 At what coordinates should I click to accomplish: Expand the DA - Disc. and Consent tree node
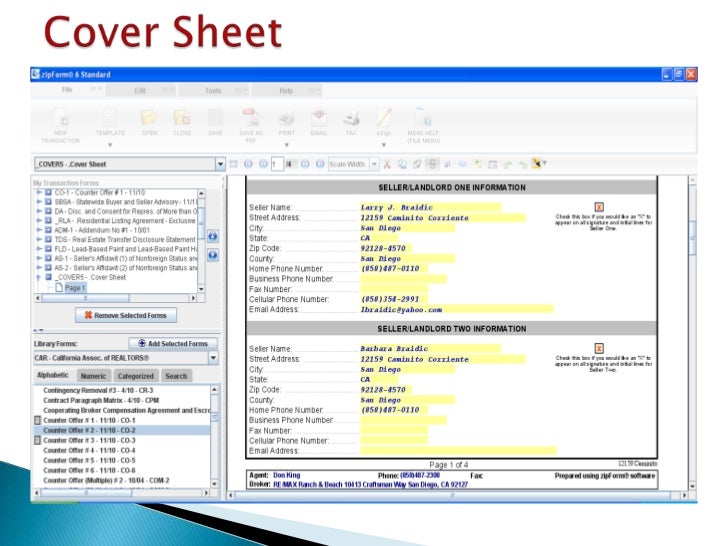tap(39, 211)
